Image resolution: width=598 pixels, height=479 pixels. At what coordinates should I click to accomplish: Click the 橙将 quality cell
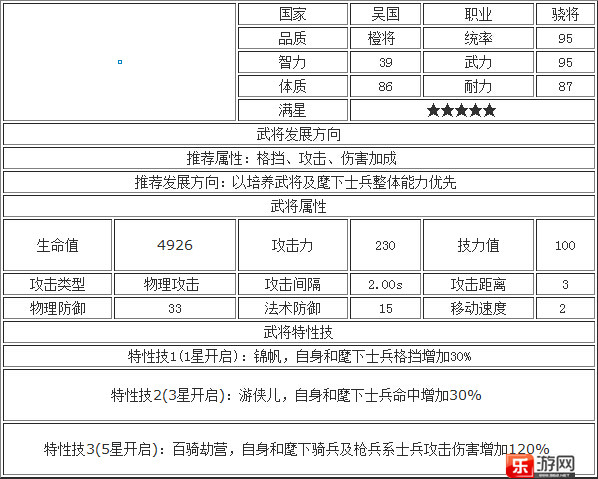385,39
